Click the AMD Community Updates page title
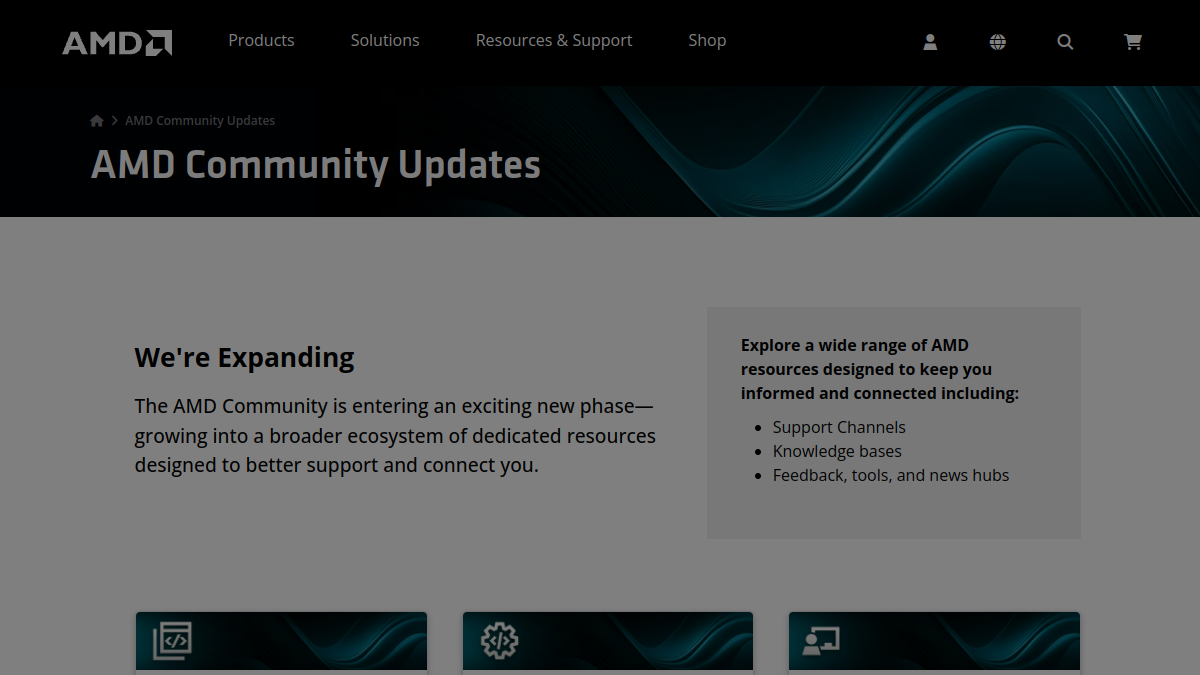1200x675 pixels. pyautogui.click(x=316, y=165)
